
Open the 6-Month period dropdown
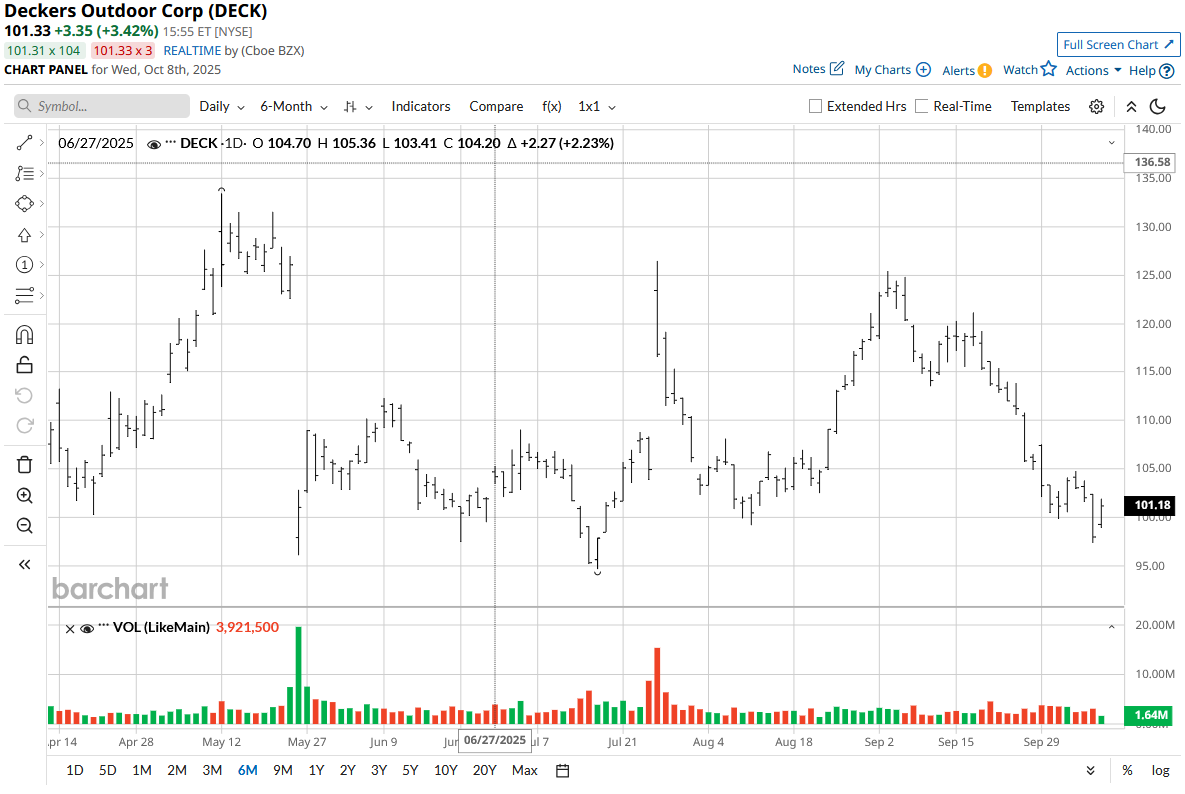pyautogui.click(x=294, y=107)
